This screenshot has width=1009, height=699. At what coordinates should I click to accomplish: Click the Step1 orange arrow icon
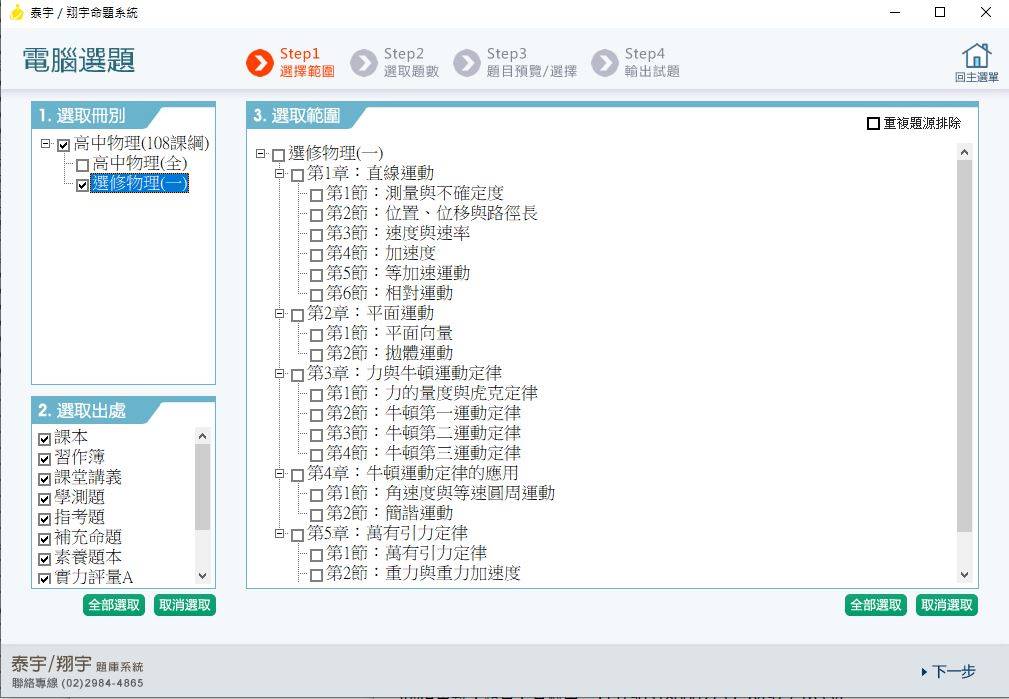[x=260, y=63]
